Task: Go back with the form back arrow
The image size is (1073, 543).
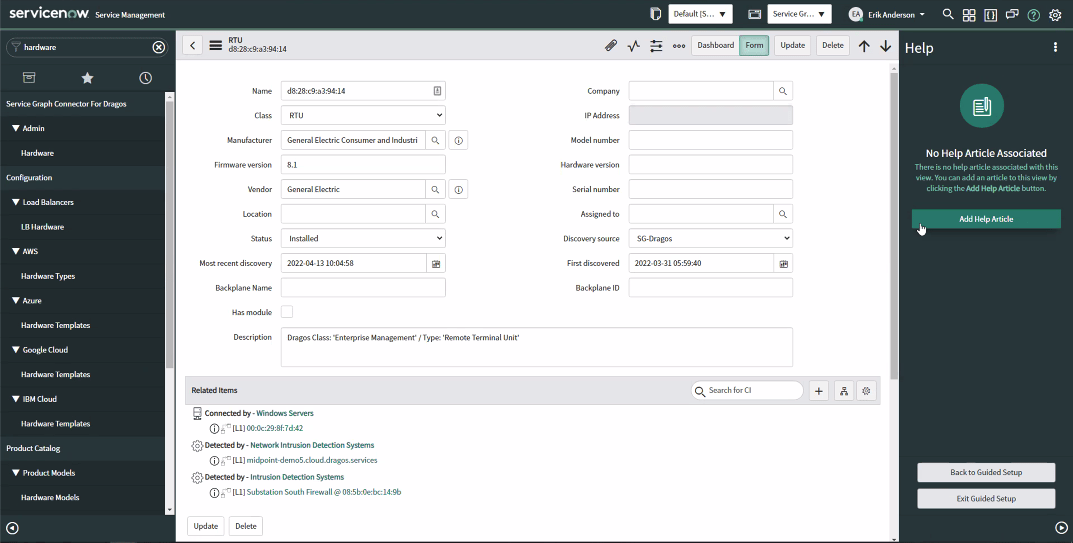Action: [x=192, y=45]
